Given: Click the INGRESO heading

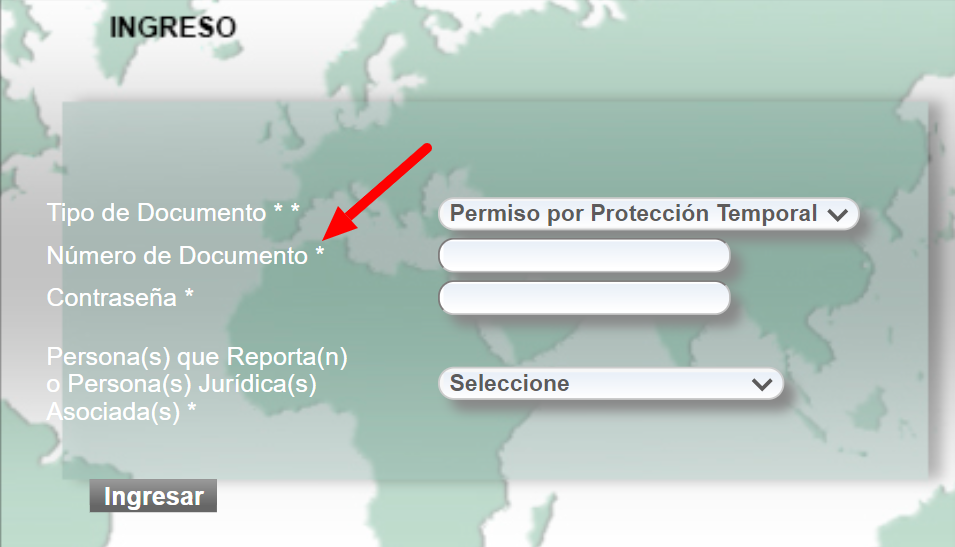Looking at the screenshot, I should (172, 27).
